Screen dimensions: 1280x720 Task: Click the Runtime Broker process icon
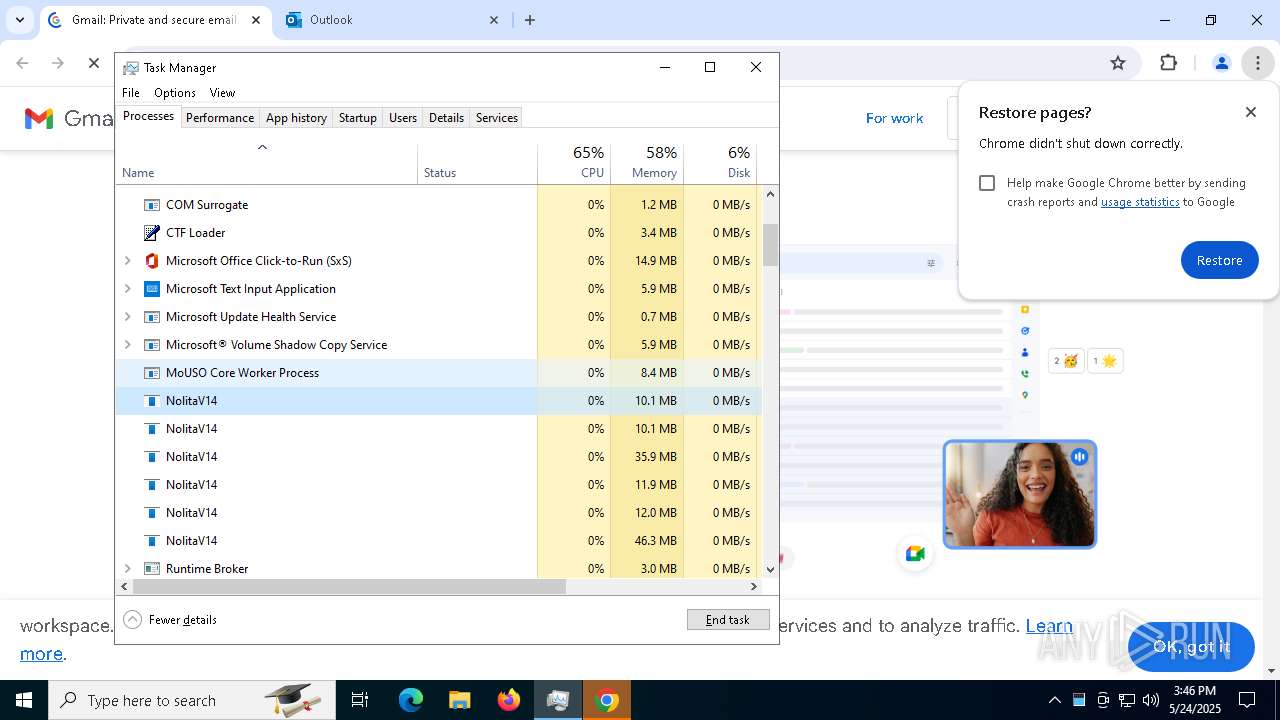152,569
